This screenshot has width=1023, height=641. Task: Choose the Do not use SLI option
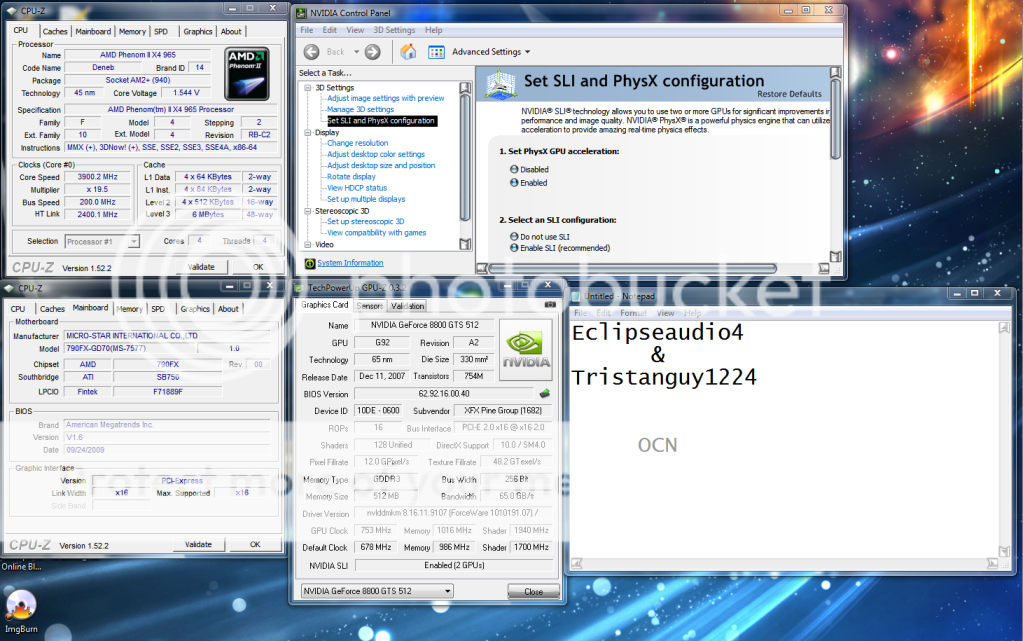click(x=514, y=236)
